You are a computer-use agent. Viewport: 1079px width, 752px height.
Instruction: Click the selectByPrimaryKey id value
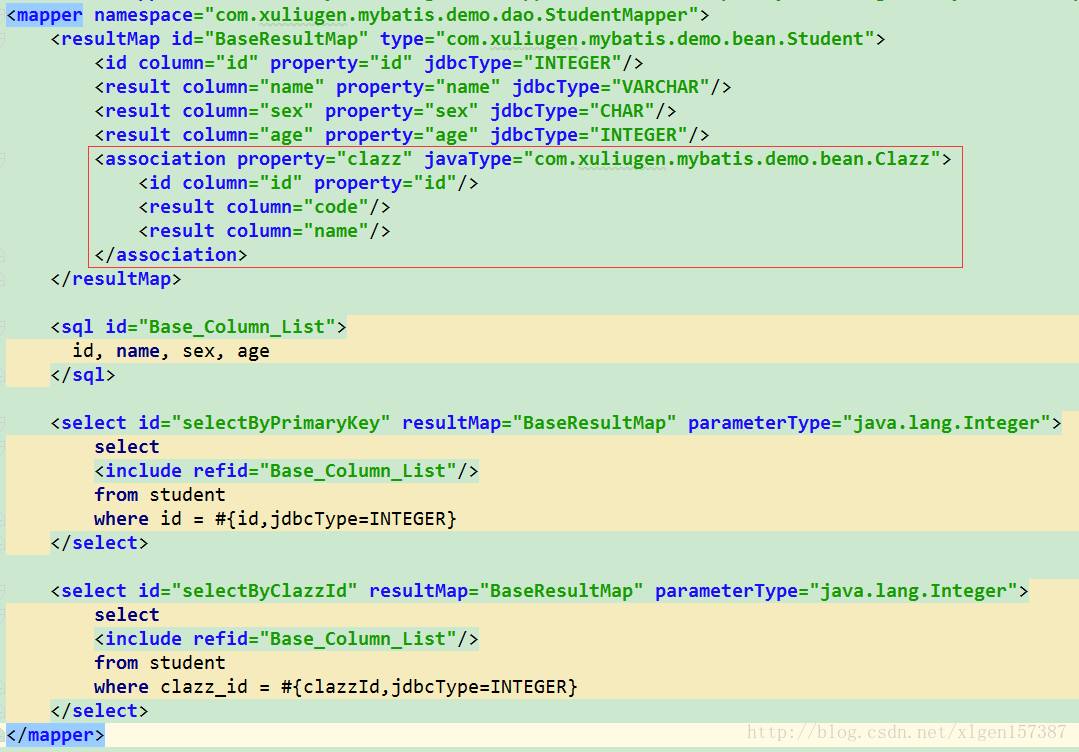click(x=286, y=423)
